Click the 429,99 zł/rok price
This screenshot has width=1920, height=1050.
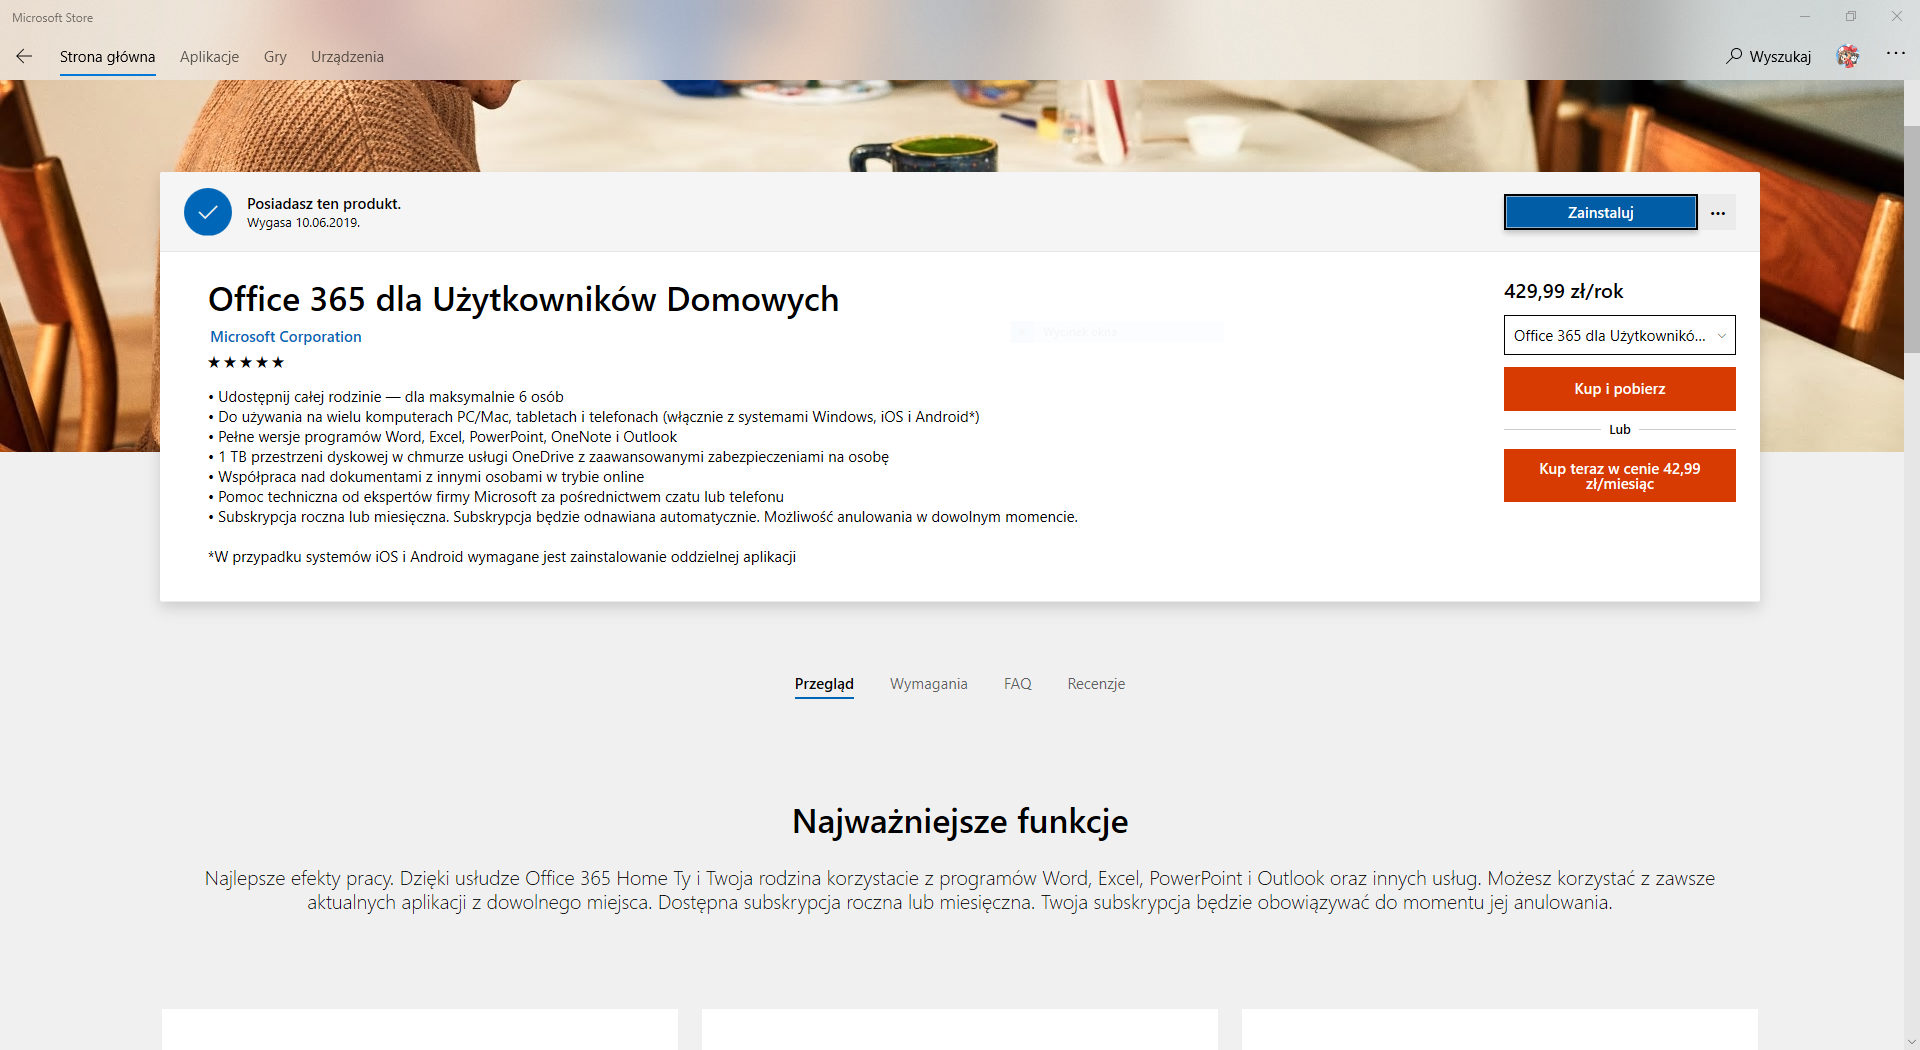pyautogui.click(x=1563, y=291)
